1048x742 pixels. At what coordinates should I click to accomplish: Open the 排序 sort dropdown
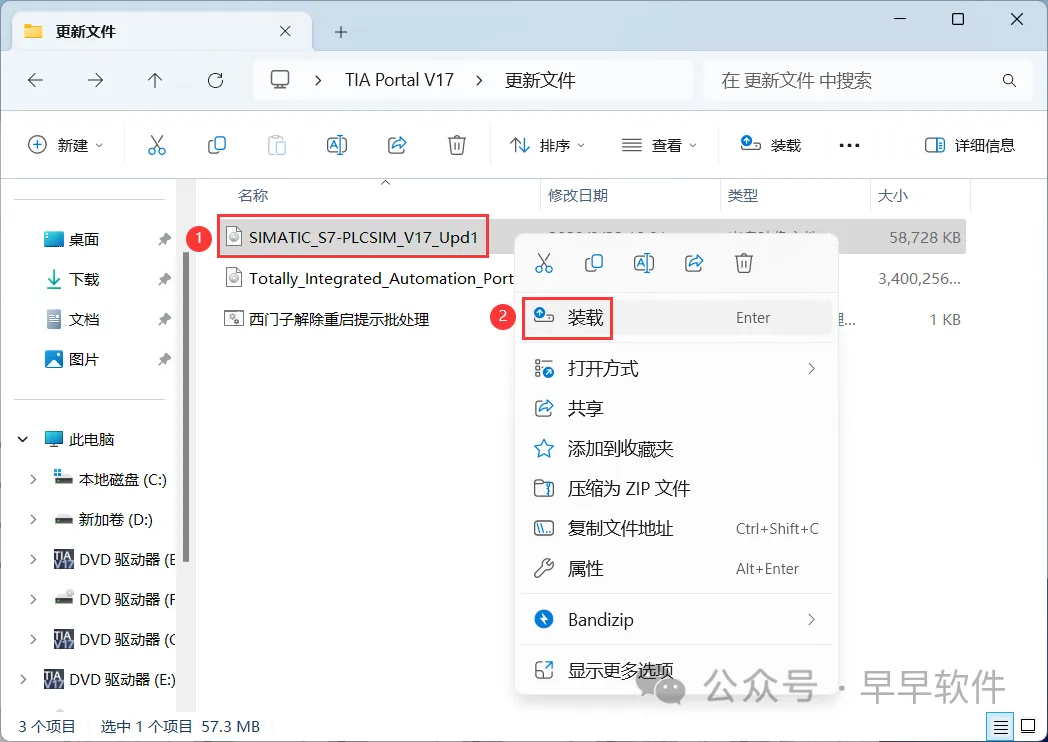click(547, 145)
